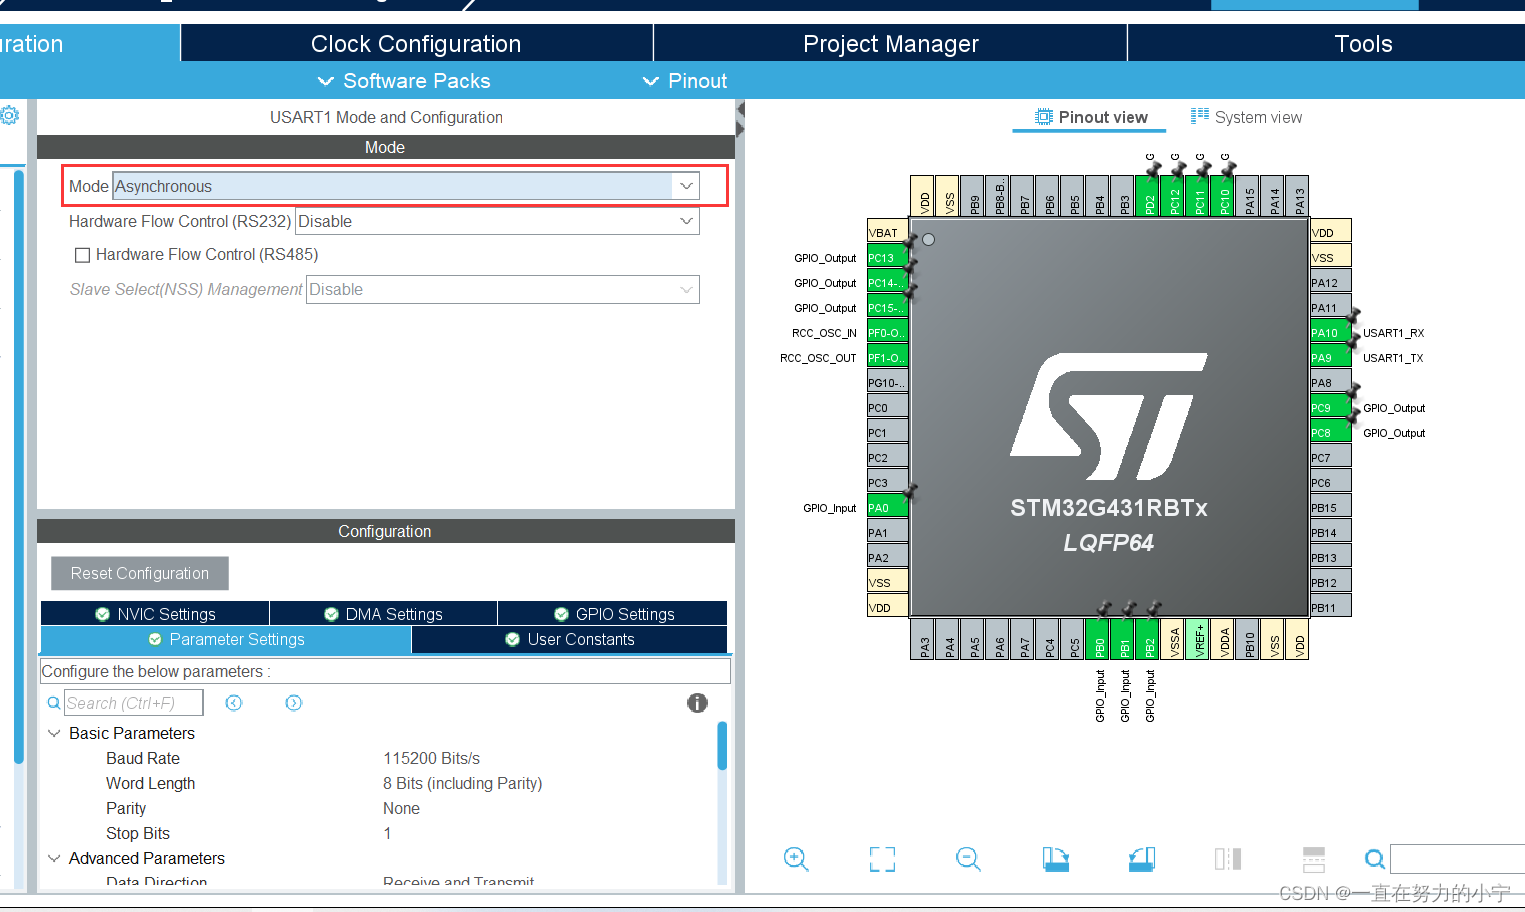Click the GPIO_Input label beside PA0

pyautogui.click(x=829, y=508)
